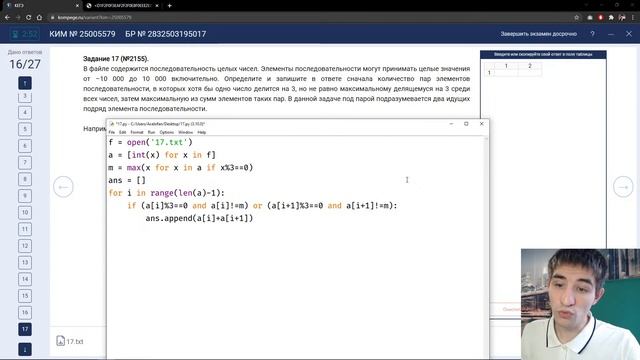Minimize the exam panel dash icon in header
This screenshot has height=360, width=640.
tap(611, 34)
